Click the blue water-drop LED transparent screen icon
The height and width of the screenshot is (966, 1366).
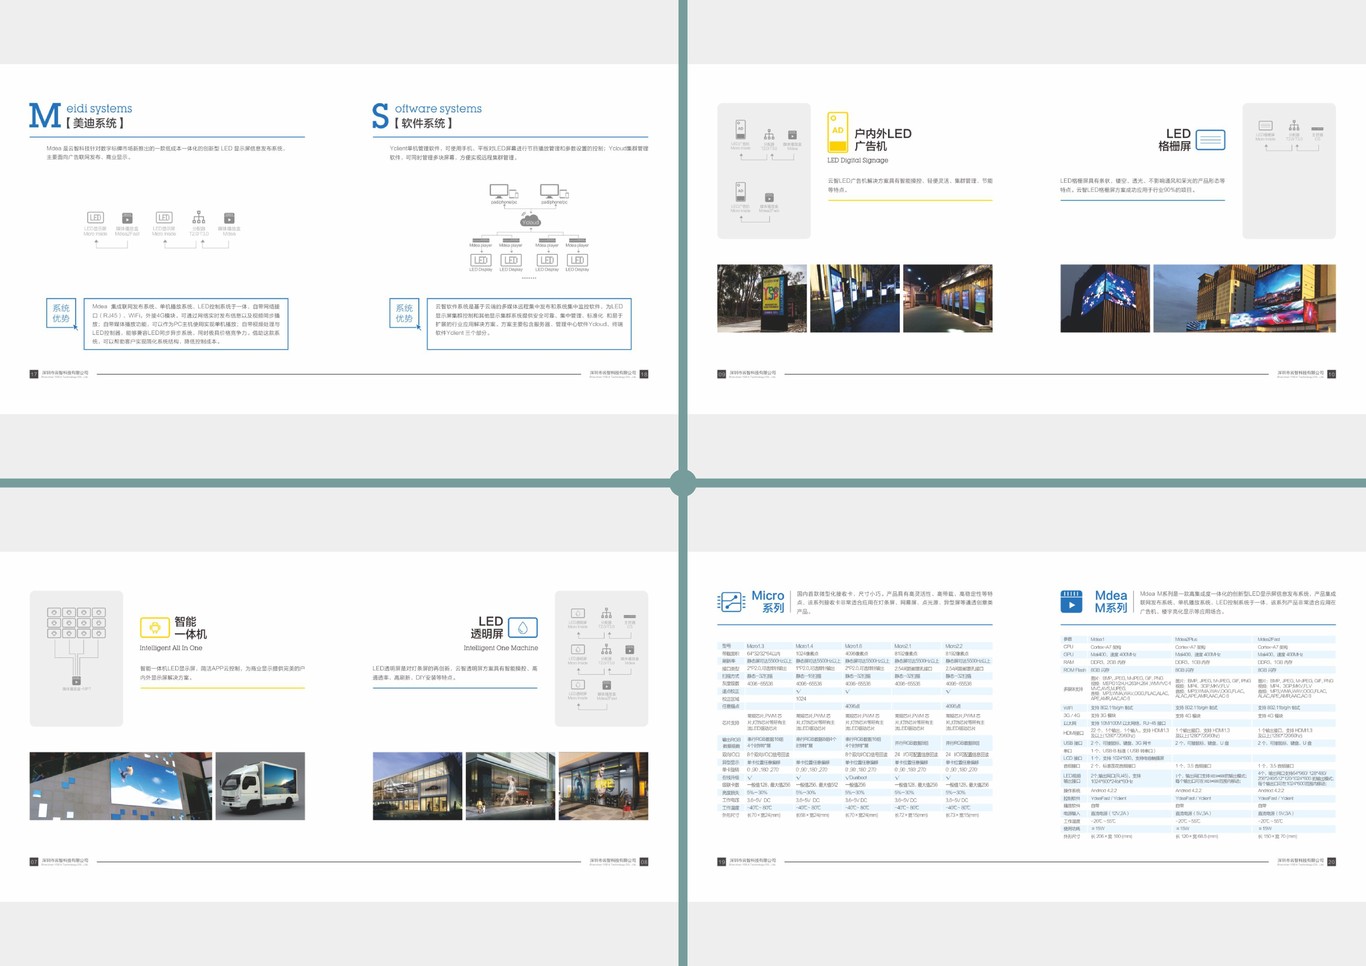click(523, 628)
